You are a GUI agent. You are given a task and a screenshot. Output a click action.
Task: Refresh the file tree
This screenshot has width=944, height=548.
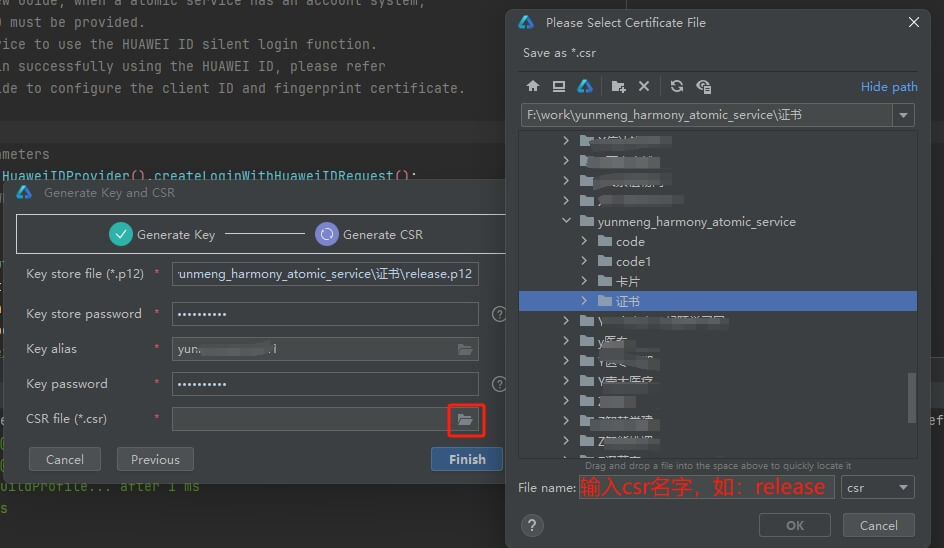pos(677,86)
